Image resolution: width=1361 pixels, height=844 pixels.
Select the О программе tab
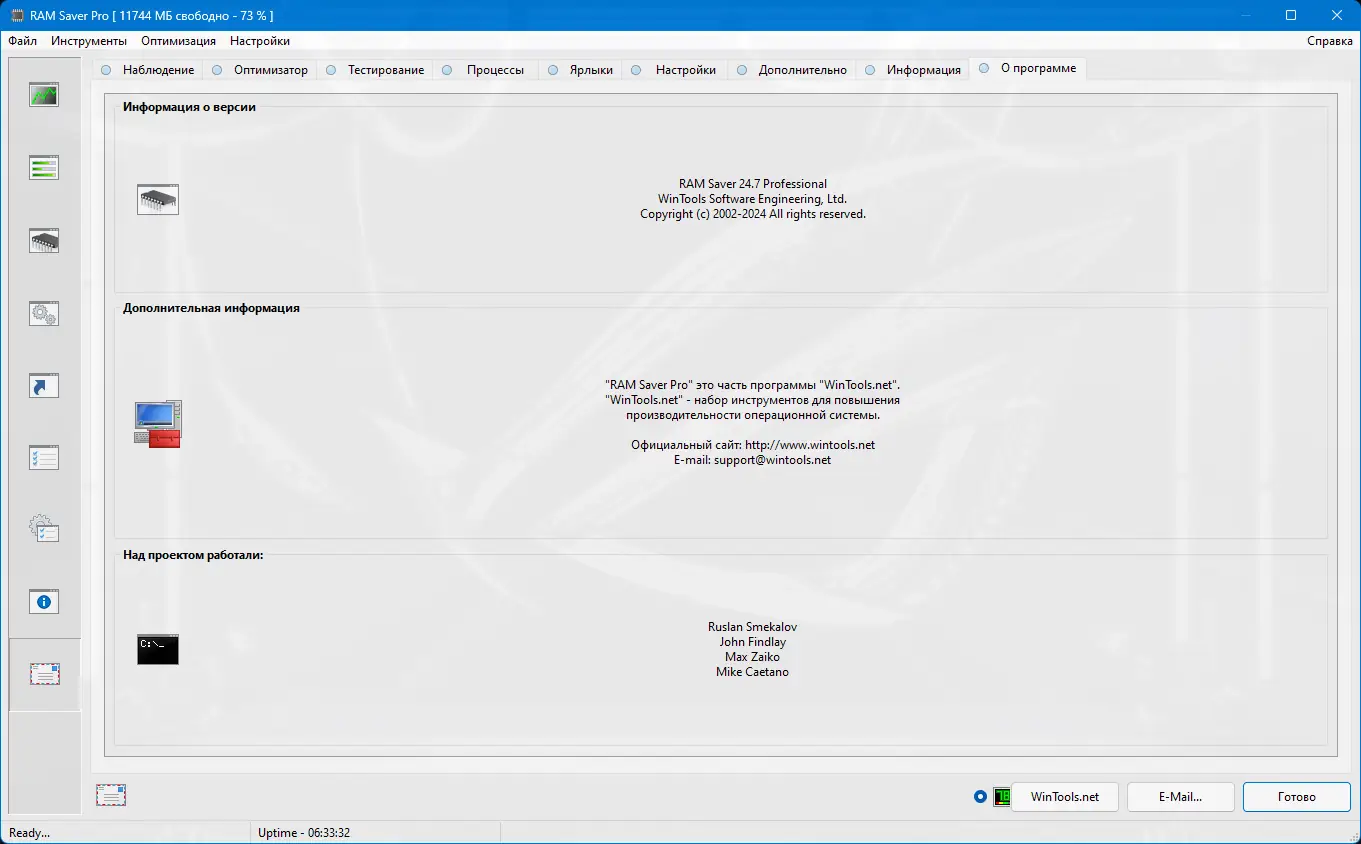pos(1028,68)
